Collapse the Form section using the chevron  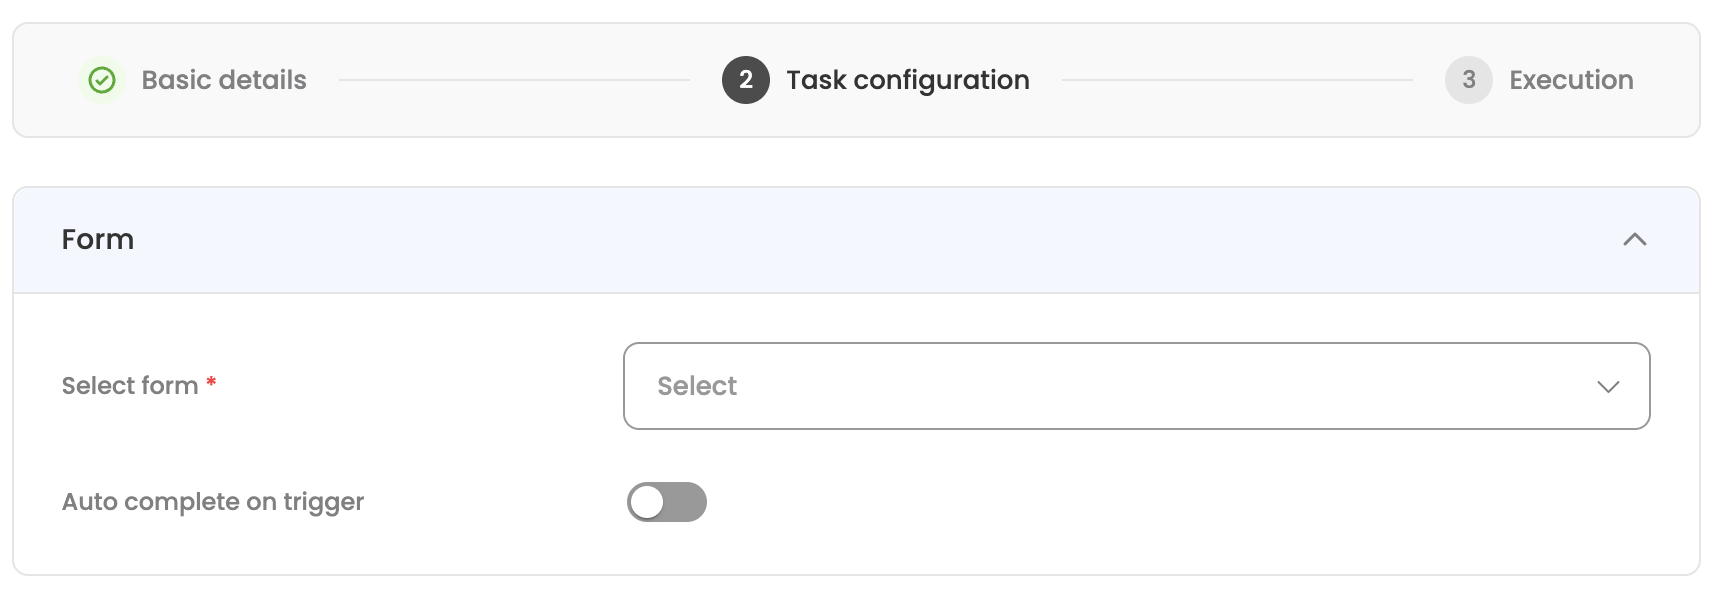(x=1634, y=240)
